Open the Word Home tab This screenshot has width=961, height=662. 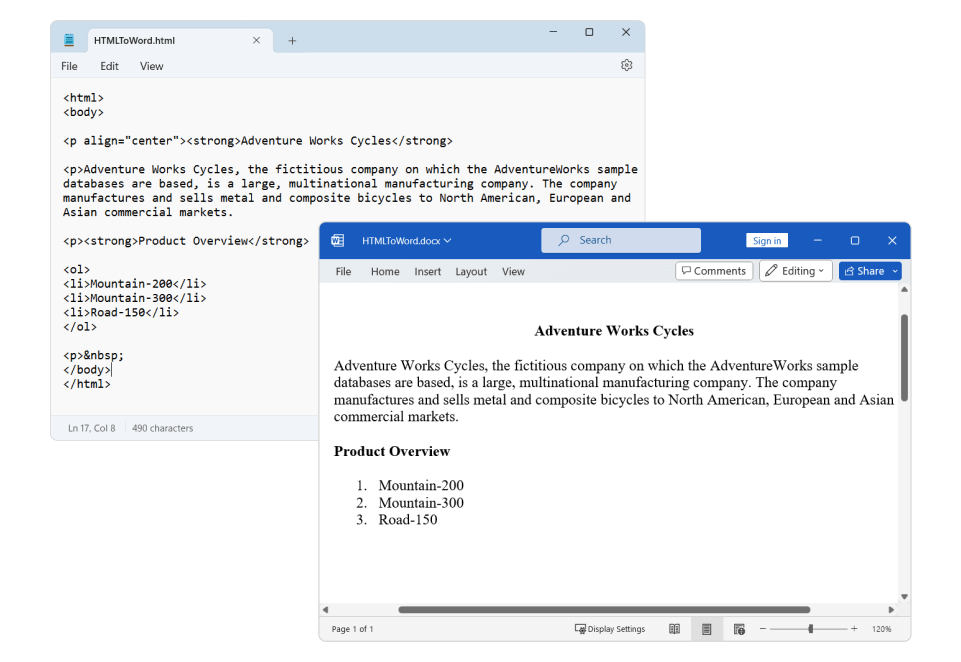(385, 272)
